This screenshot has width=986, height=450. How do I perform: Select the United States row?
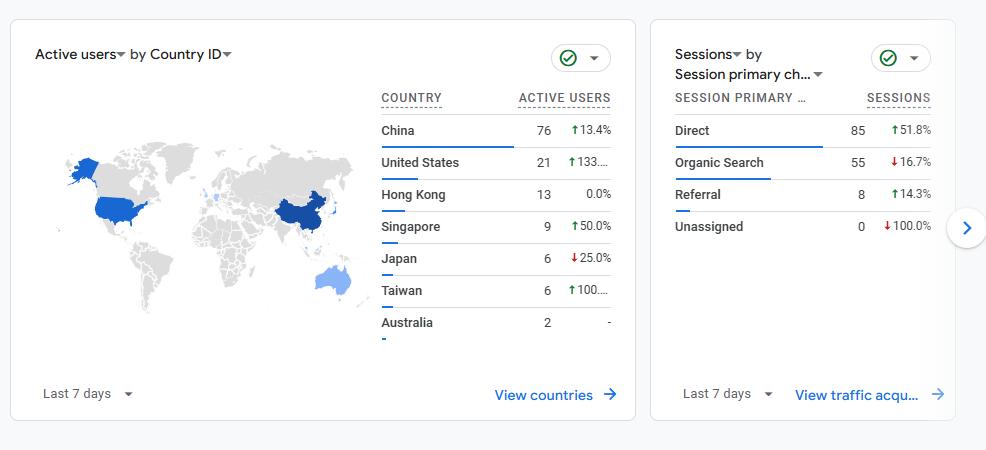[x=496, y=163]
